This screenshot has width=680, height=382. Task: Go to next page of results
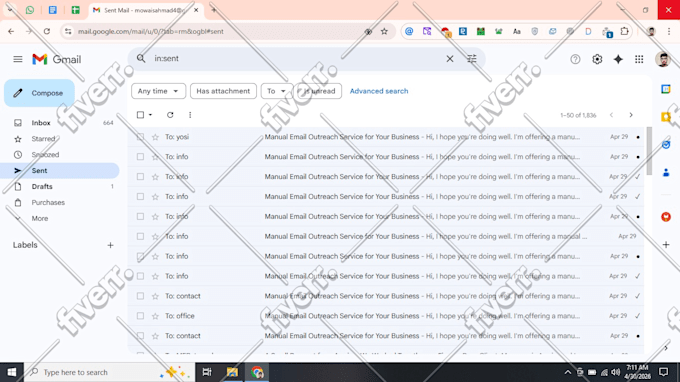click(631, 115)
